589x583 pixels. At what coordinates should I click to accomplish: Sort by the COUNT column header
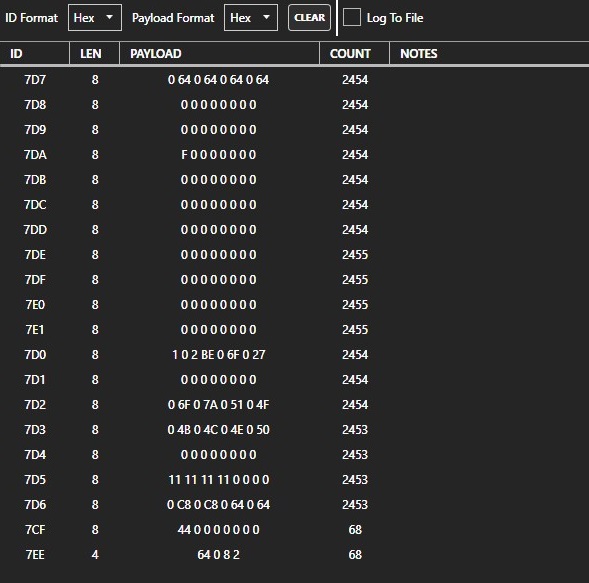(355, 53)
